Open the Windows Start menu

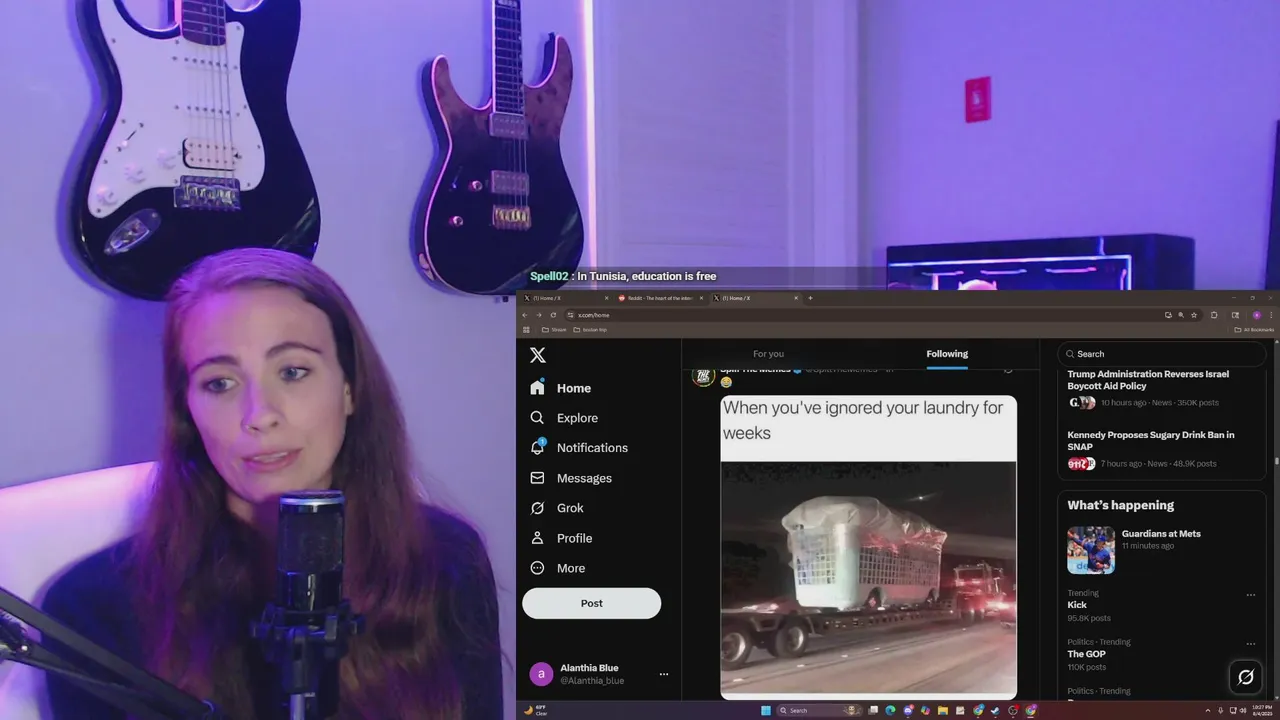tap(766, 710)
